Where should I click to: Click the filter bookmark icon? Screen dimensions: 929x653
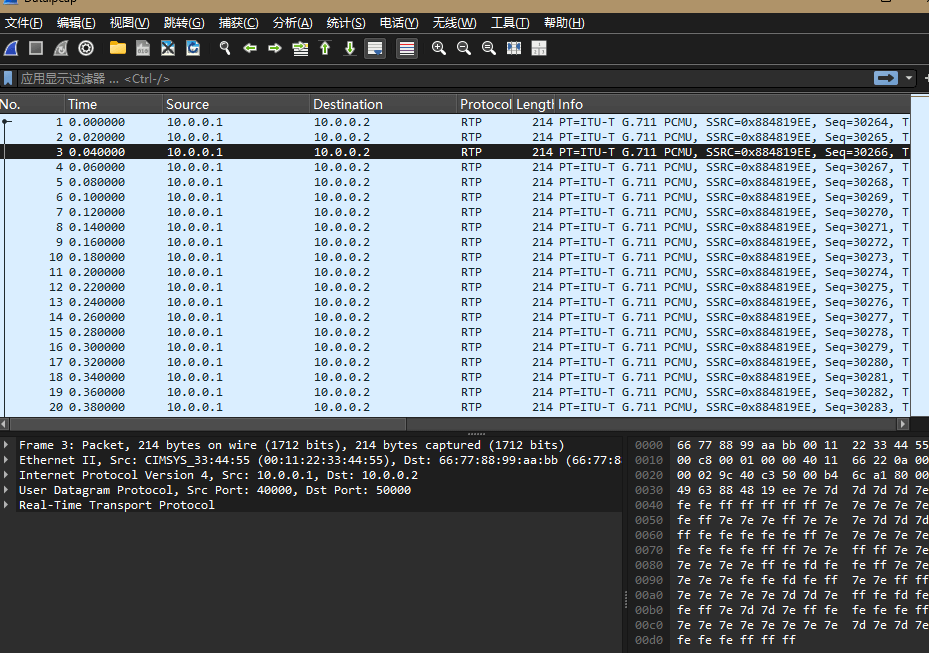click(x=9, y=78)
